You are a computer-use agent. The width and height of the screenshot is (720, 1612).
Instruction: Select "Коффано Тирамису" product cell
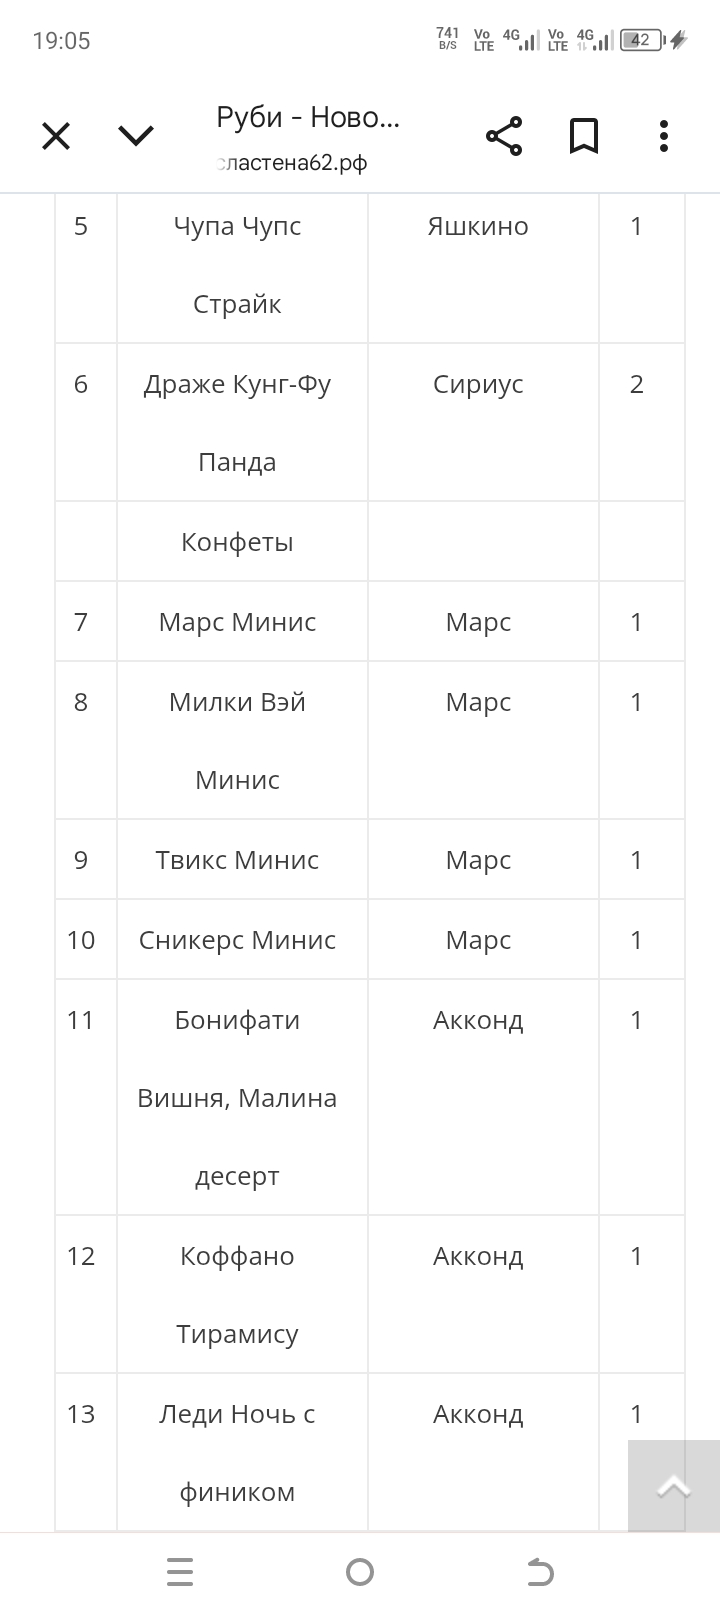238,1295
